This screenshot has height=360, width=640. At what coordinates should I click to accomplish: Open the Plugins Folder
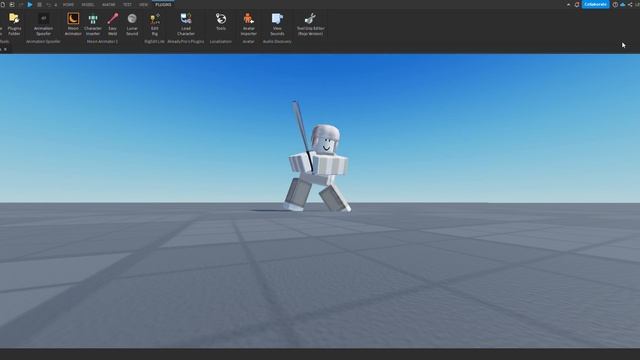14,24
